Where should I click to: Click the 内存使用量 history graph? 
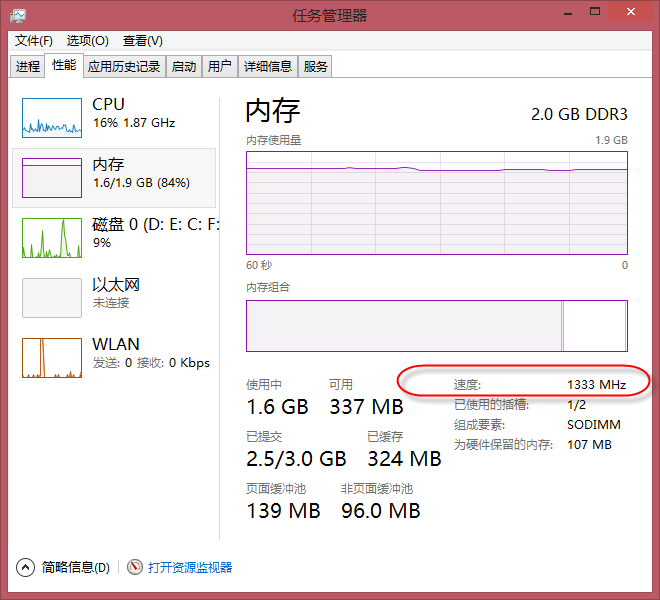(x=437, y=203)
